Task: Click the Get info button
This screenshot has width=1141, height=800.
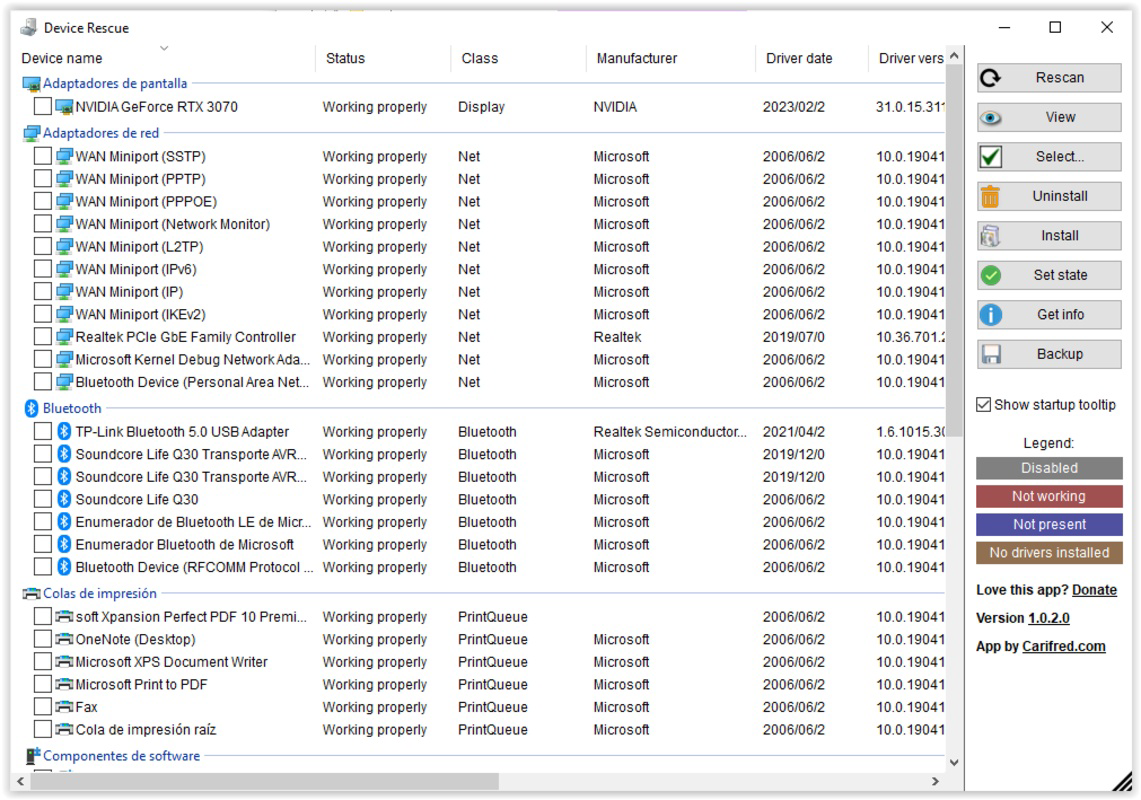Action: pos(1049,314)
